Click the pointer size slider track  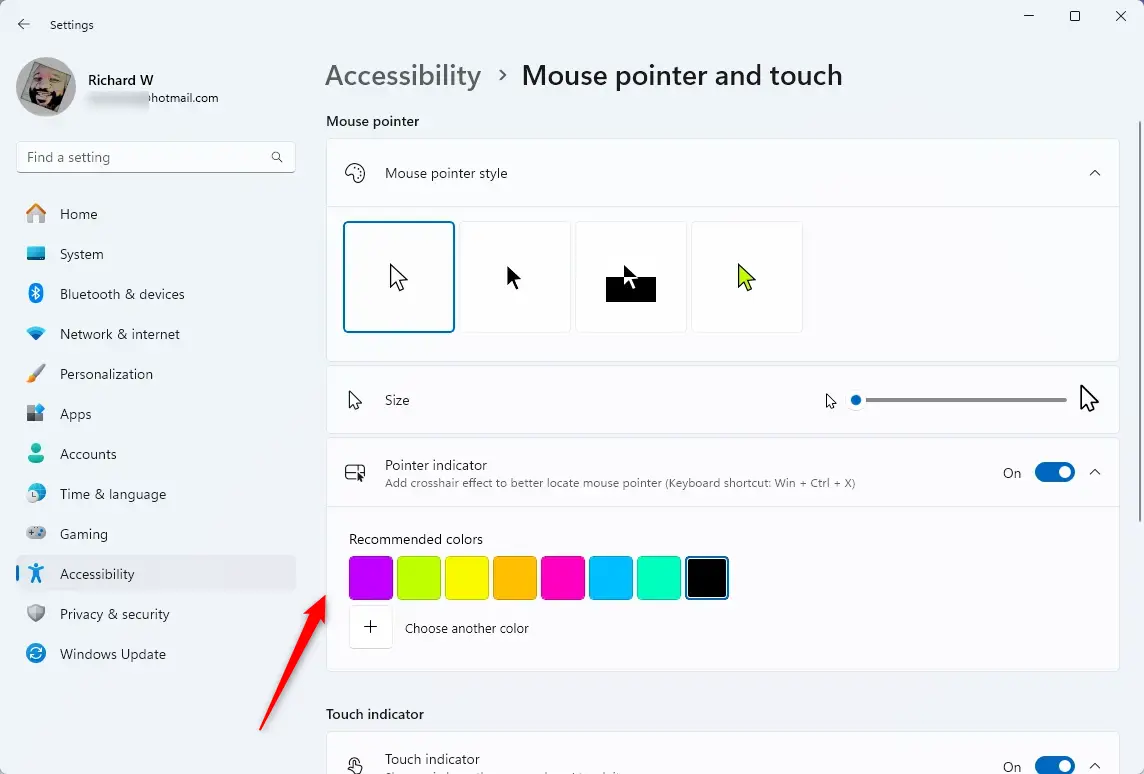[959, 400]
